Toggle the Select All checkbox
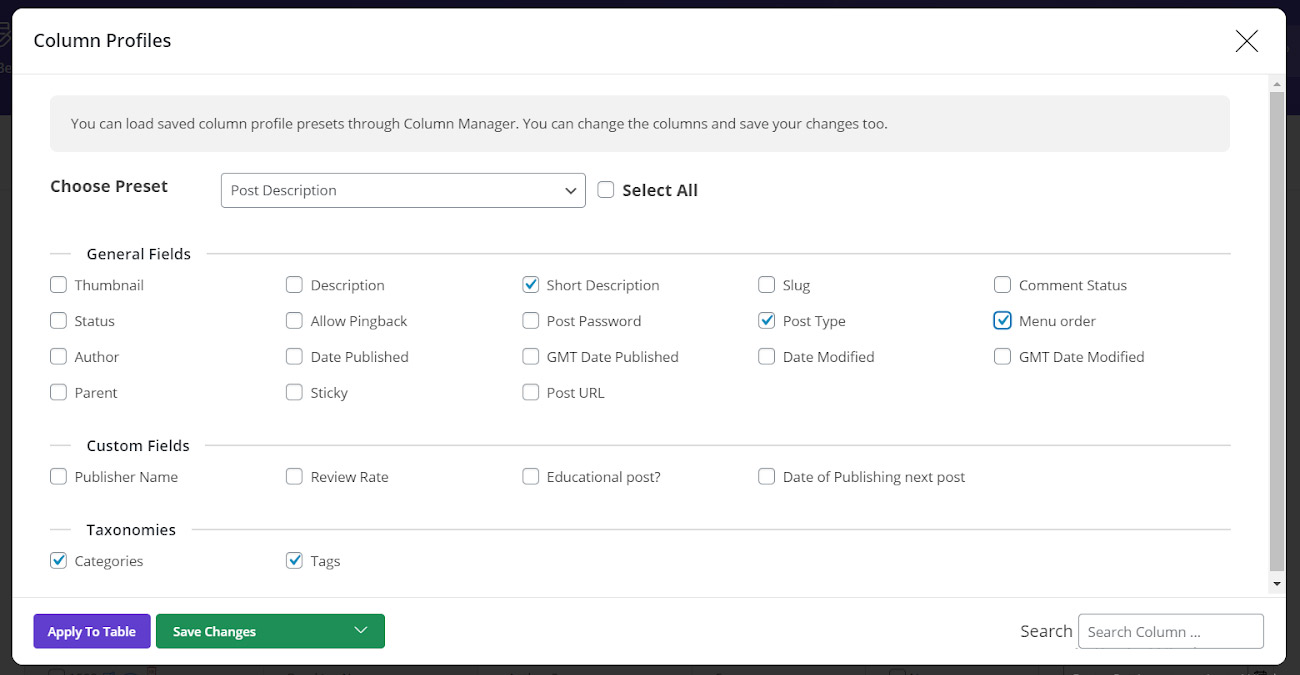 tap(606, 190)
